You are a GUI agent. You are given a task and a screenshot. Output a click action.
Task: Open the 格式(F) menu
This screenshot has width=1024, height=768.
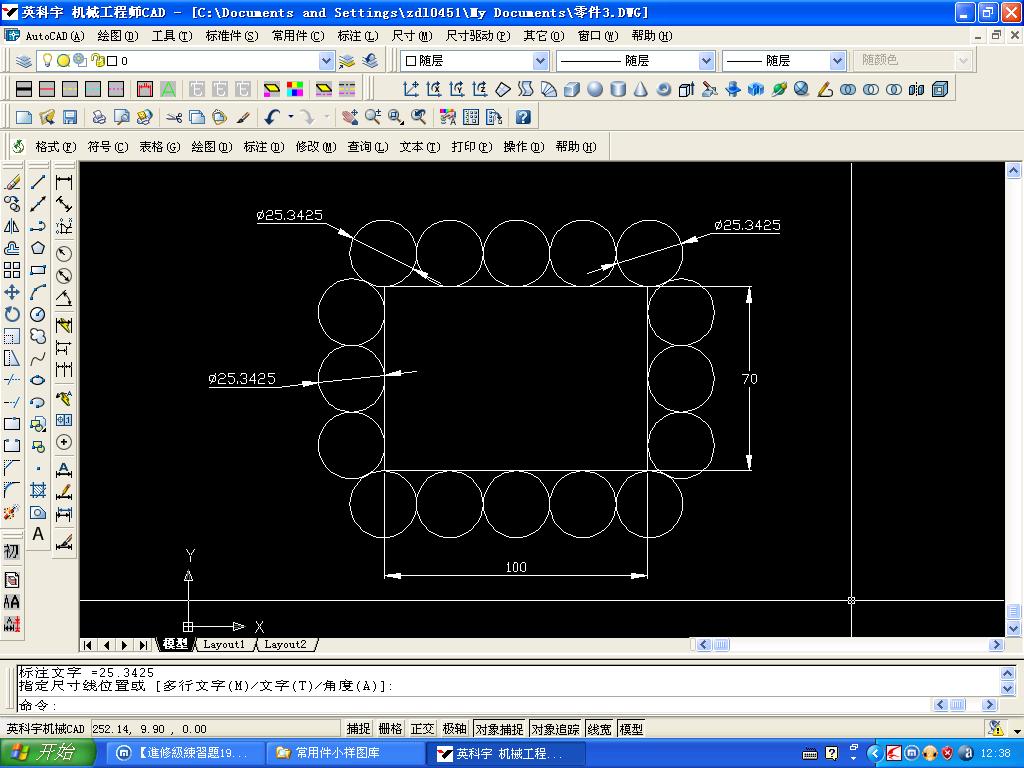pos(56,146)
